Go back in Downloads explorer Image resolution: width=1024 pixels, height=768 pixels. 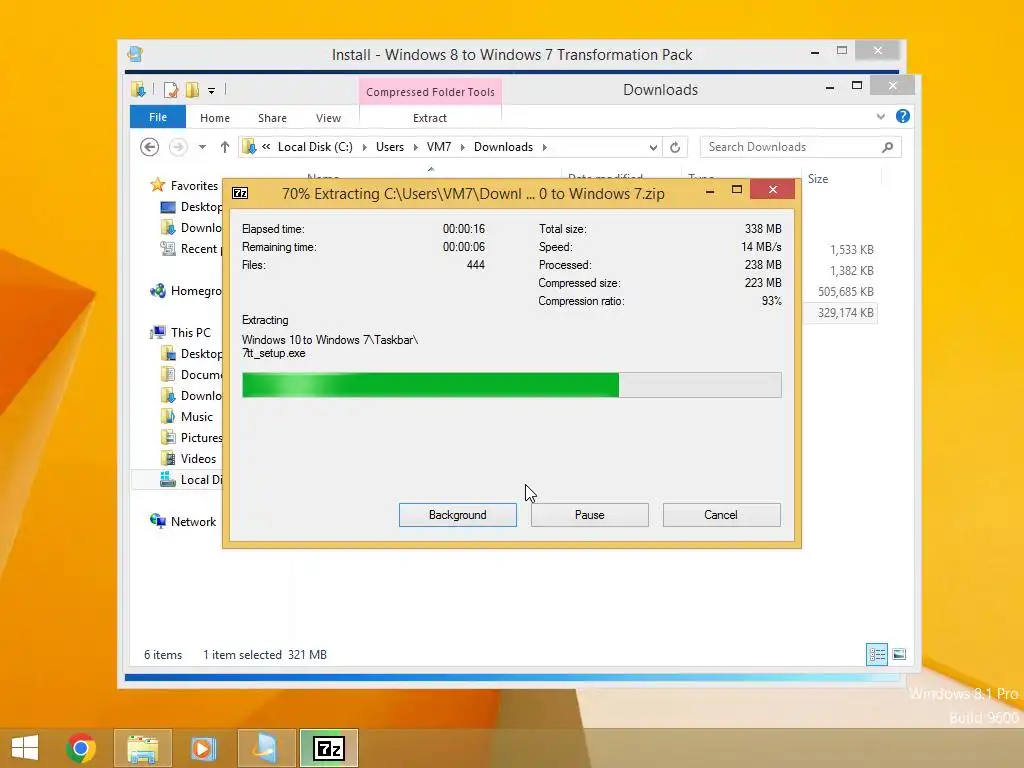(x=150, y=147)
